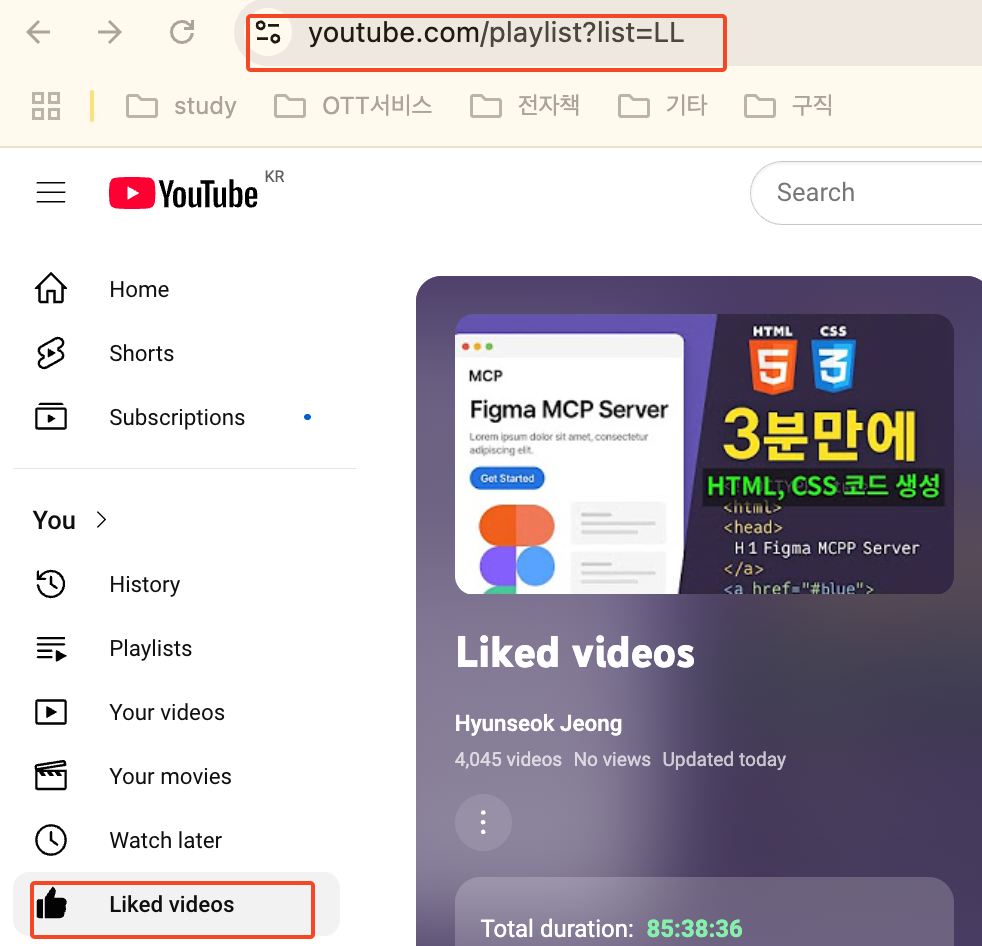Click the Your videos play icon

pyautogui.click(x=51, y=712)
